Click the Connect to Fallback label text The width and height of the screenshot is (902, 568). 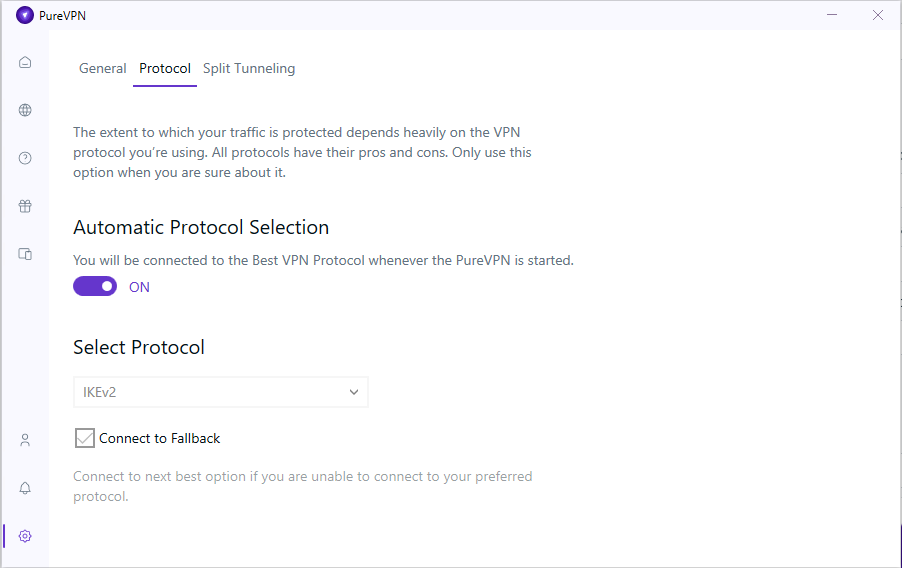pyautogui.click(x=159, y=439)
